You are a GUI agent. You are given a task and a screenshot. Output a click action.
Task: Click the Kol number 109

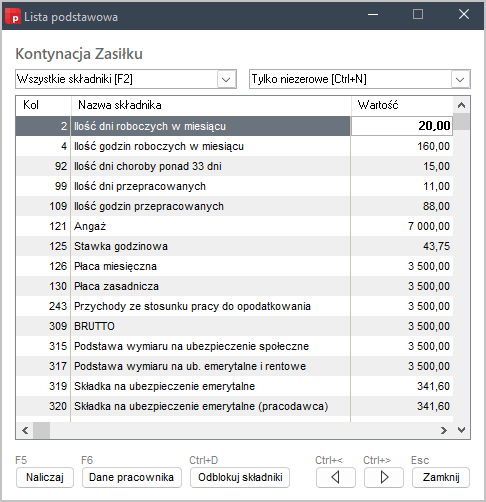[58, 206]
